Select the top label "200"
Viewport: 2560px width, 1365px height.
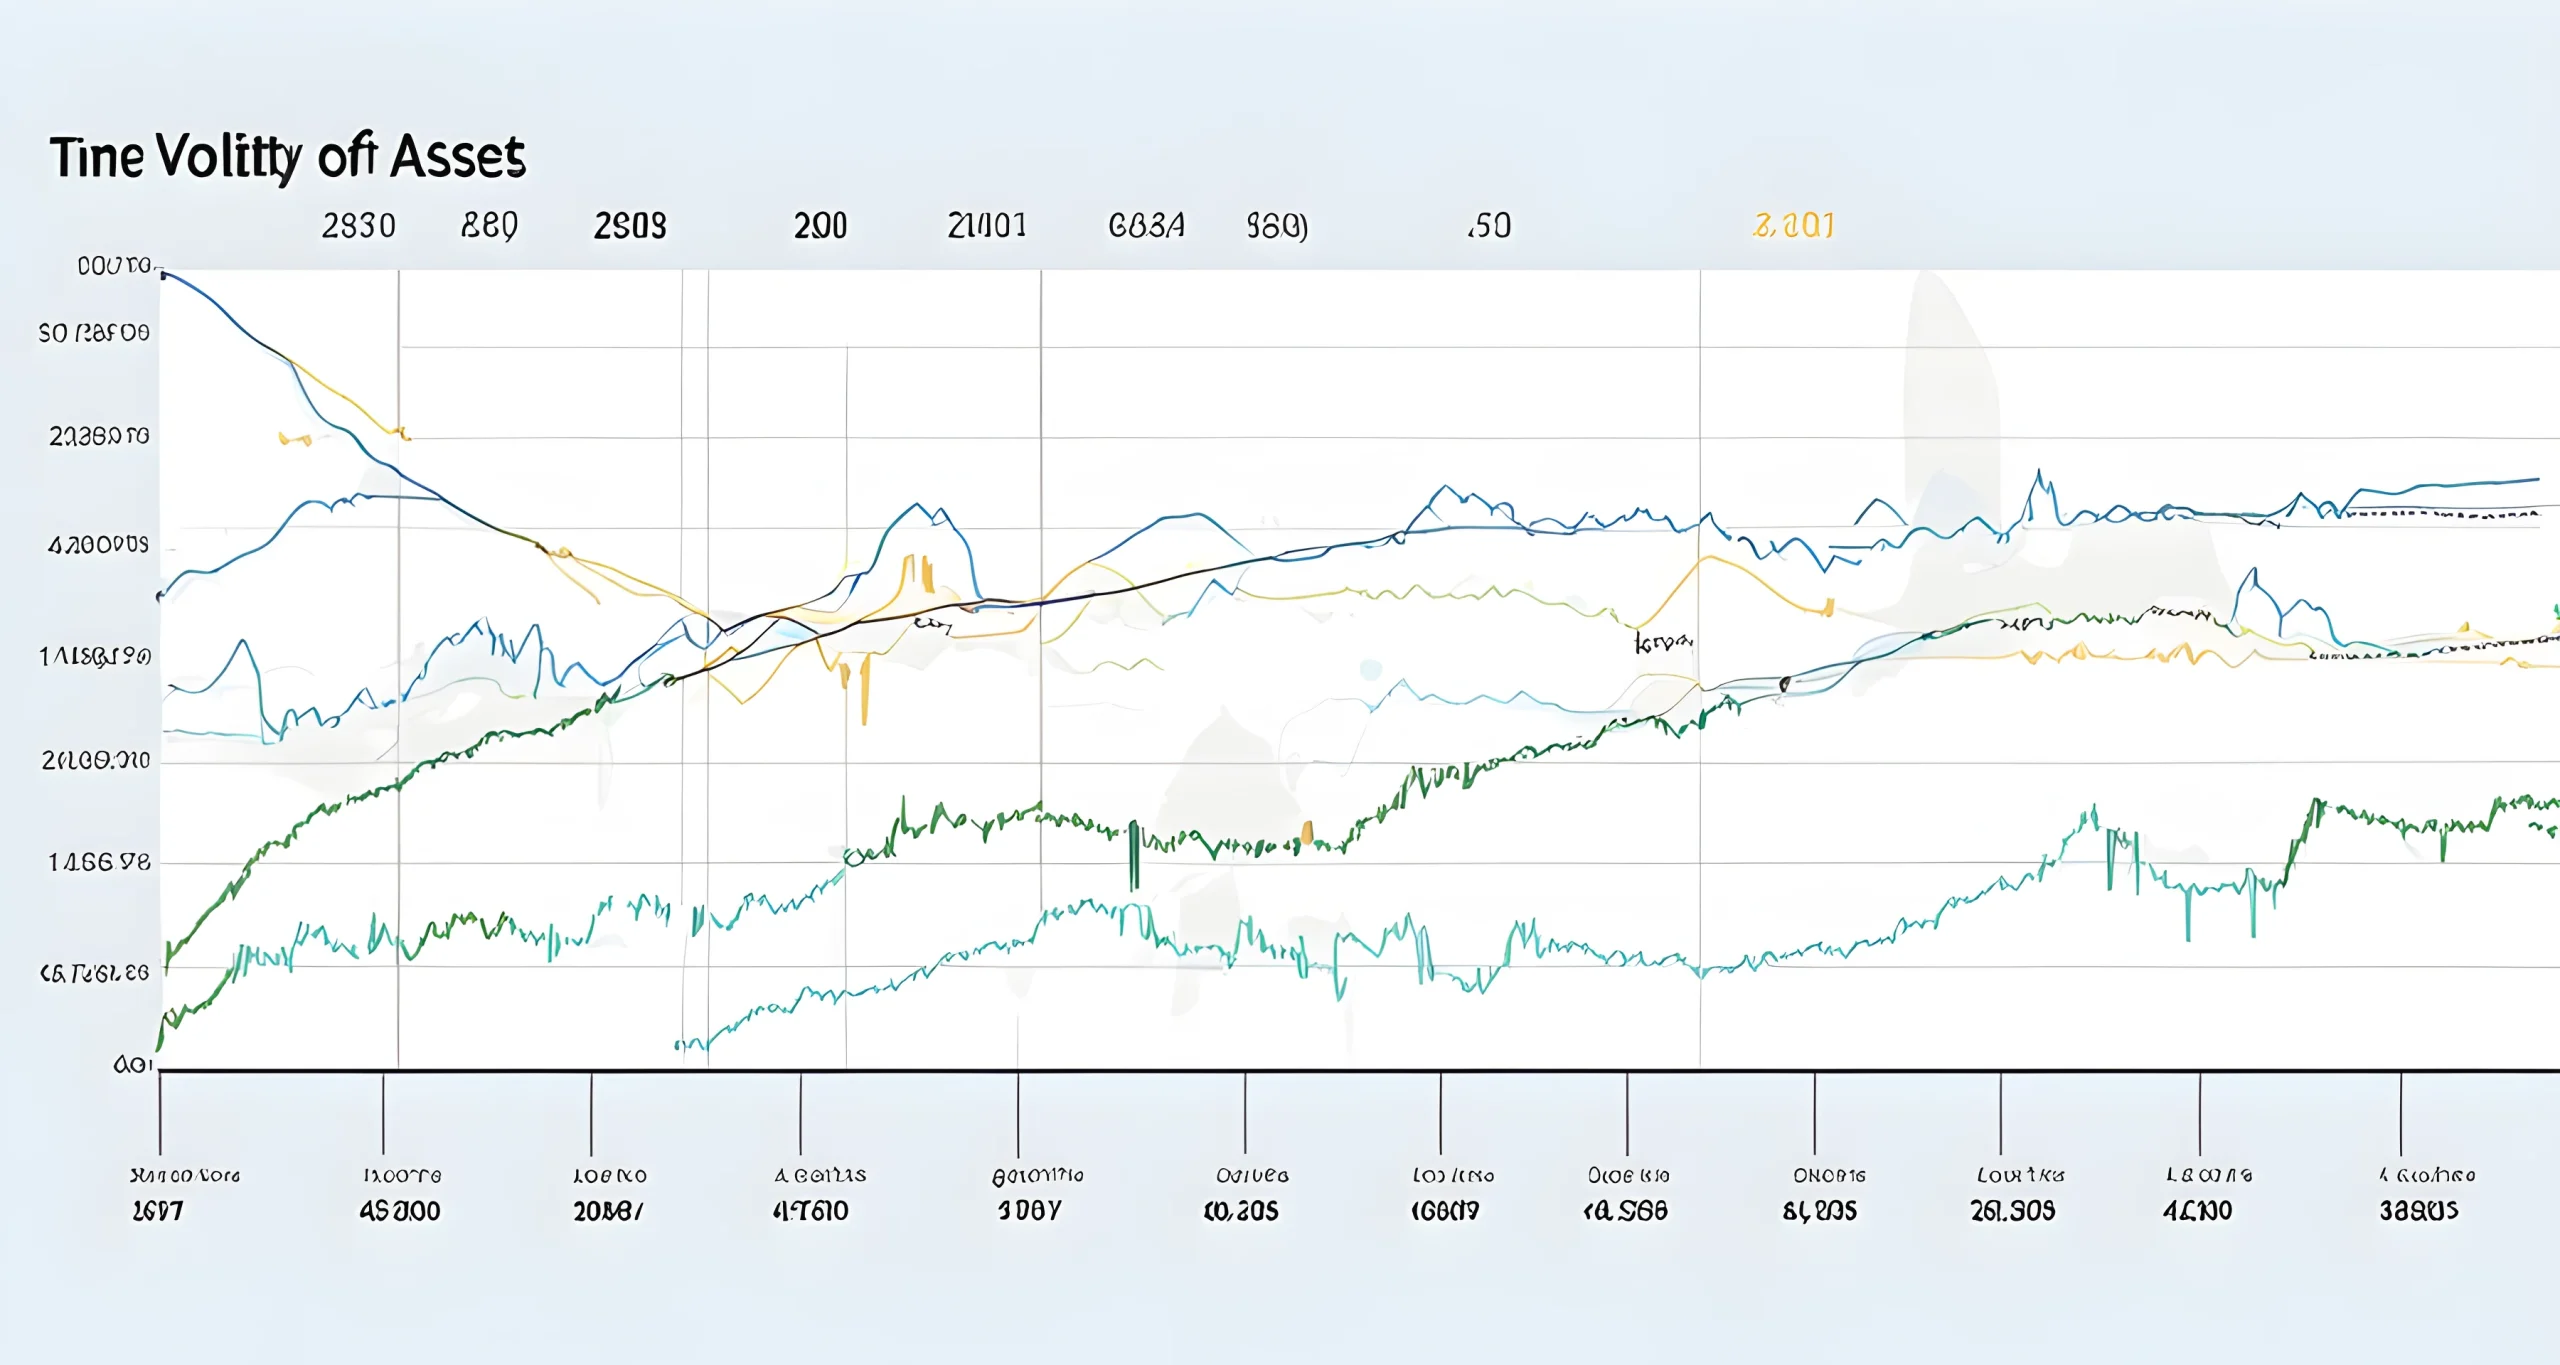(x=820, y=226)
